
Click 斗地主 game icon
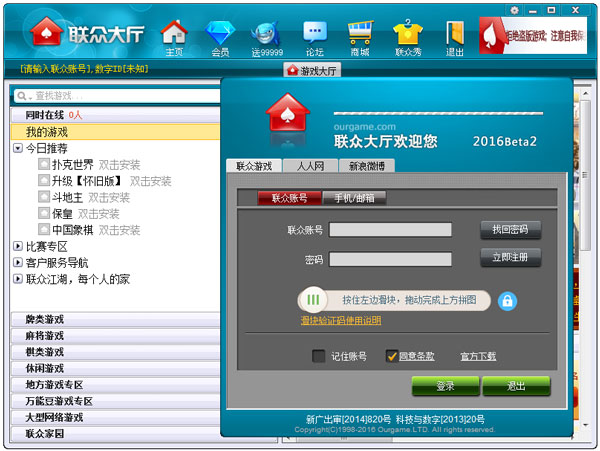coord(44,197)
